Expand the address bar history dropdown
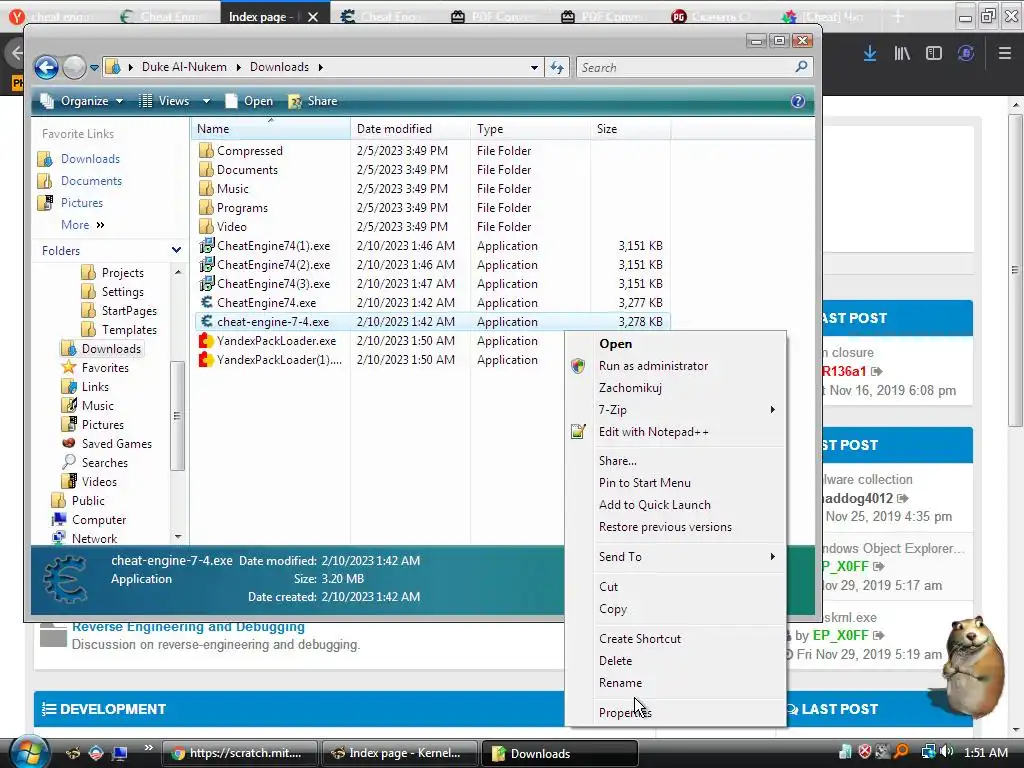Screen dimensions: 1024x768 point(534,67)
